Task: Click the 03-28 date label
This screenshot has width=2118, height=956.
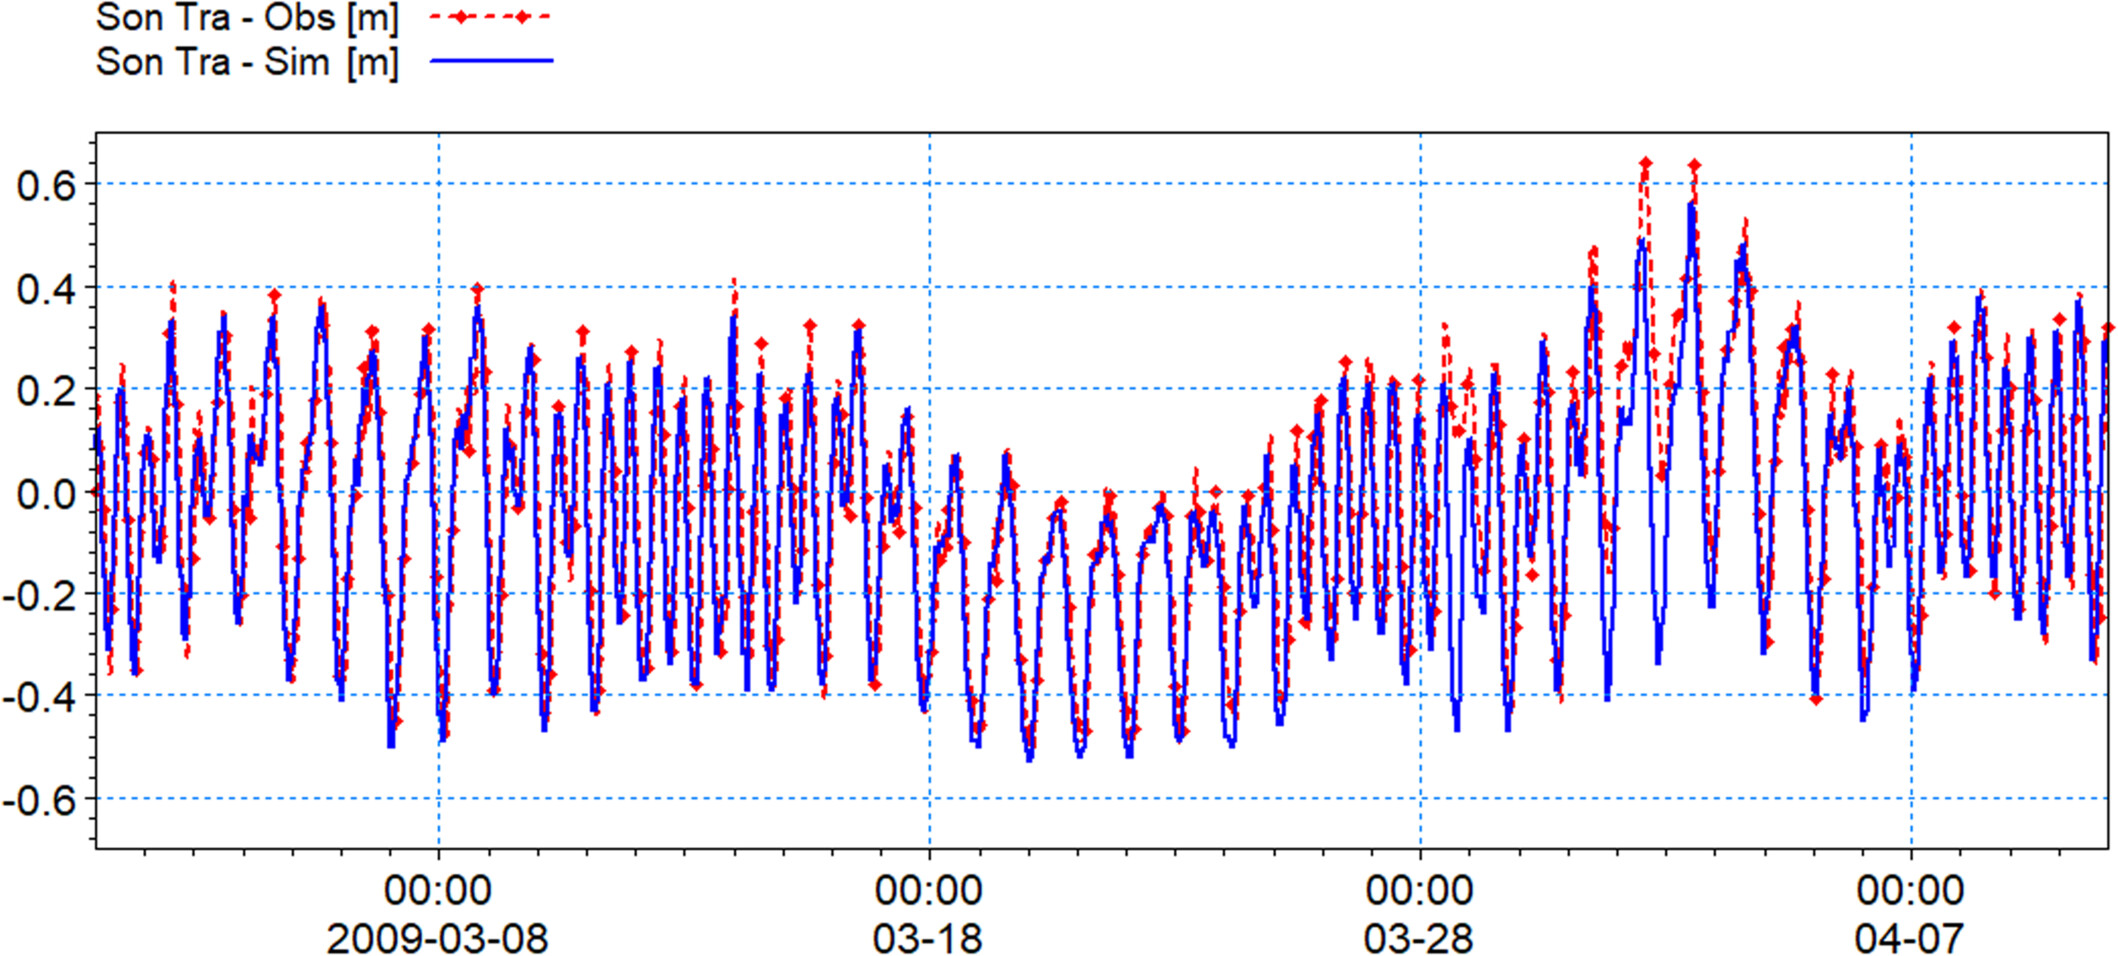Action: click(x=1418, y=938)
